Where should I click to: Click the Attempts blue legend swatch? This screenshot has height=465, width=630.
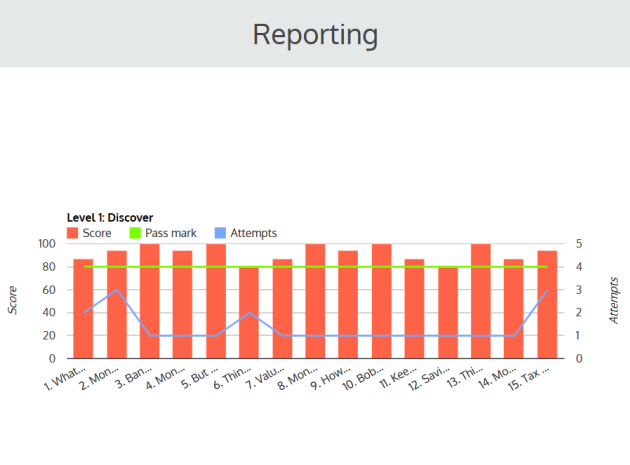[x=220, y=233]
